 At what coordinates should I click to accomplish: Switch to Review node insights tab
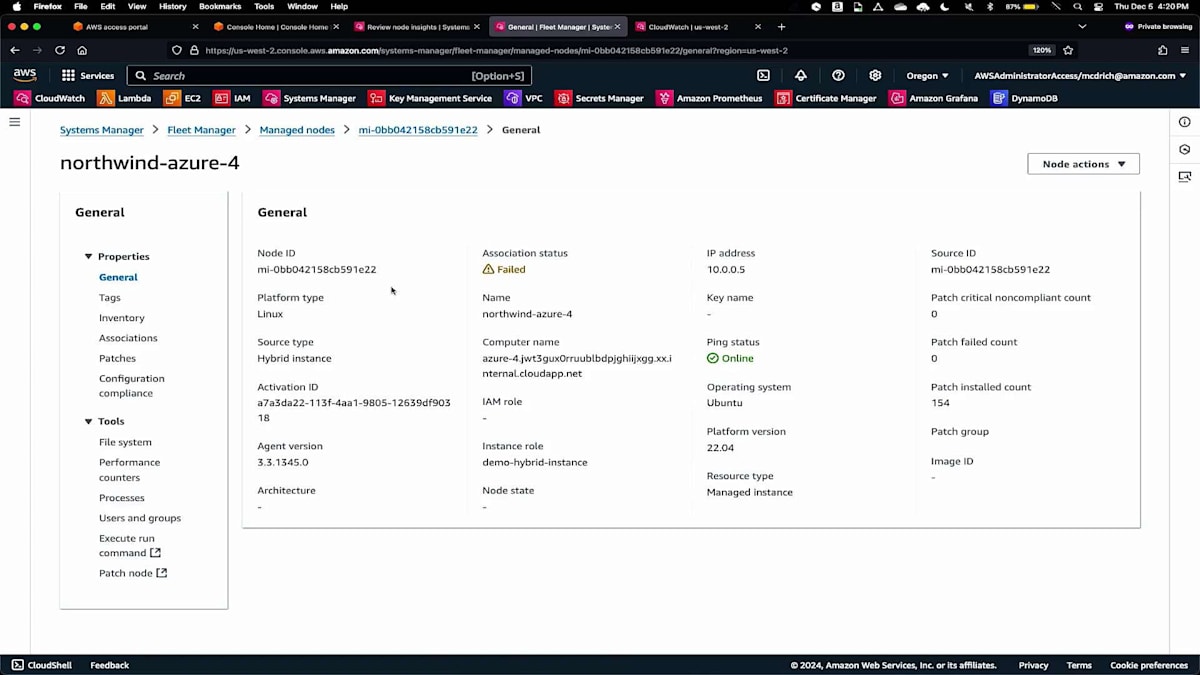(x=416, y=27)
